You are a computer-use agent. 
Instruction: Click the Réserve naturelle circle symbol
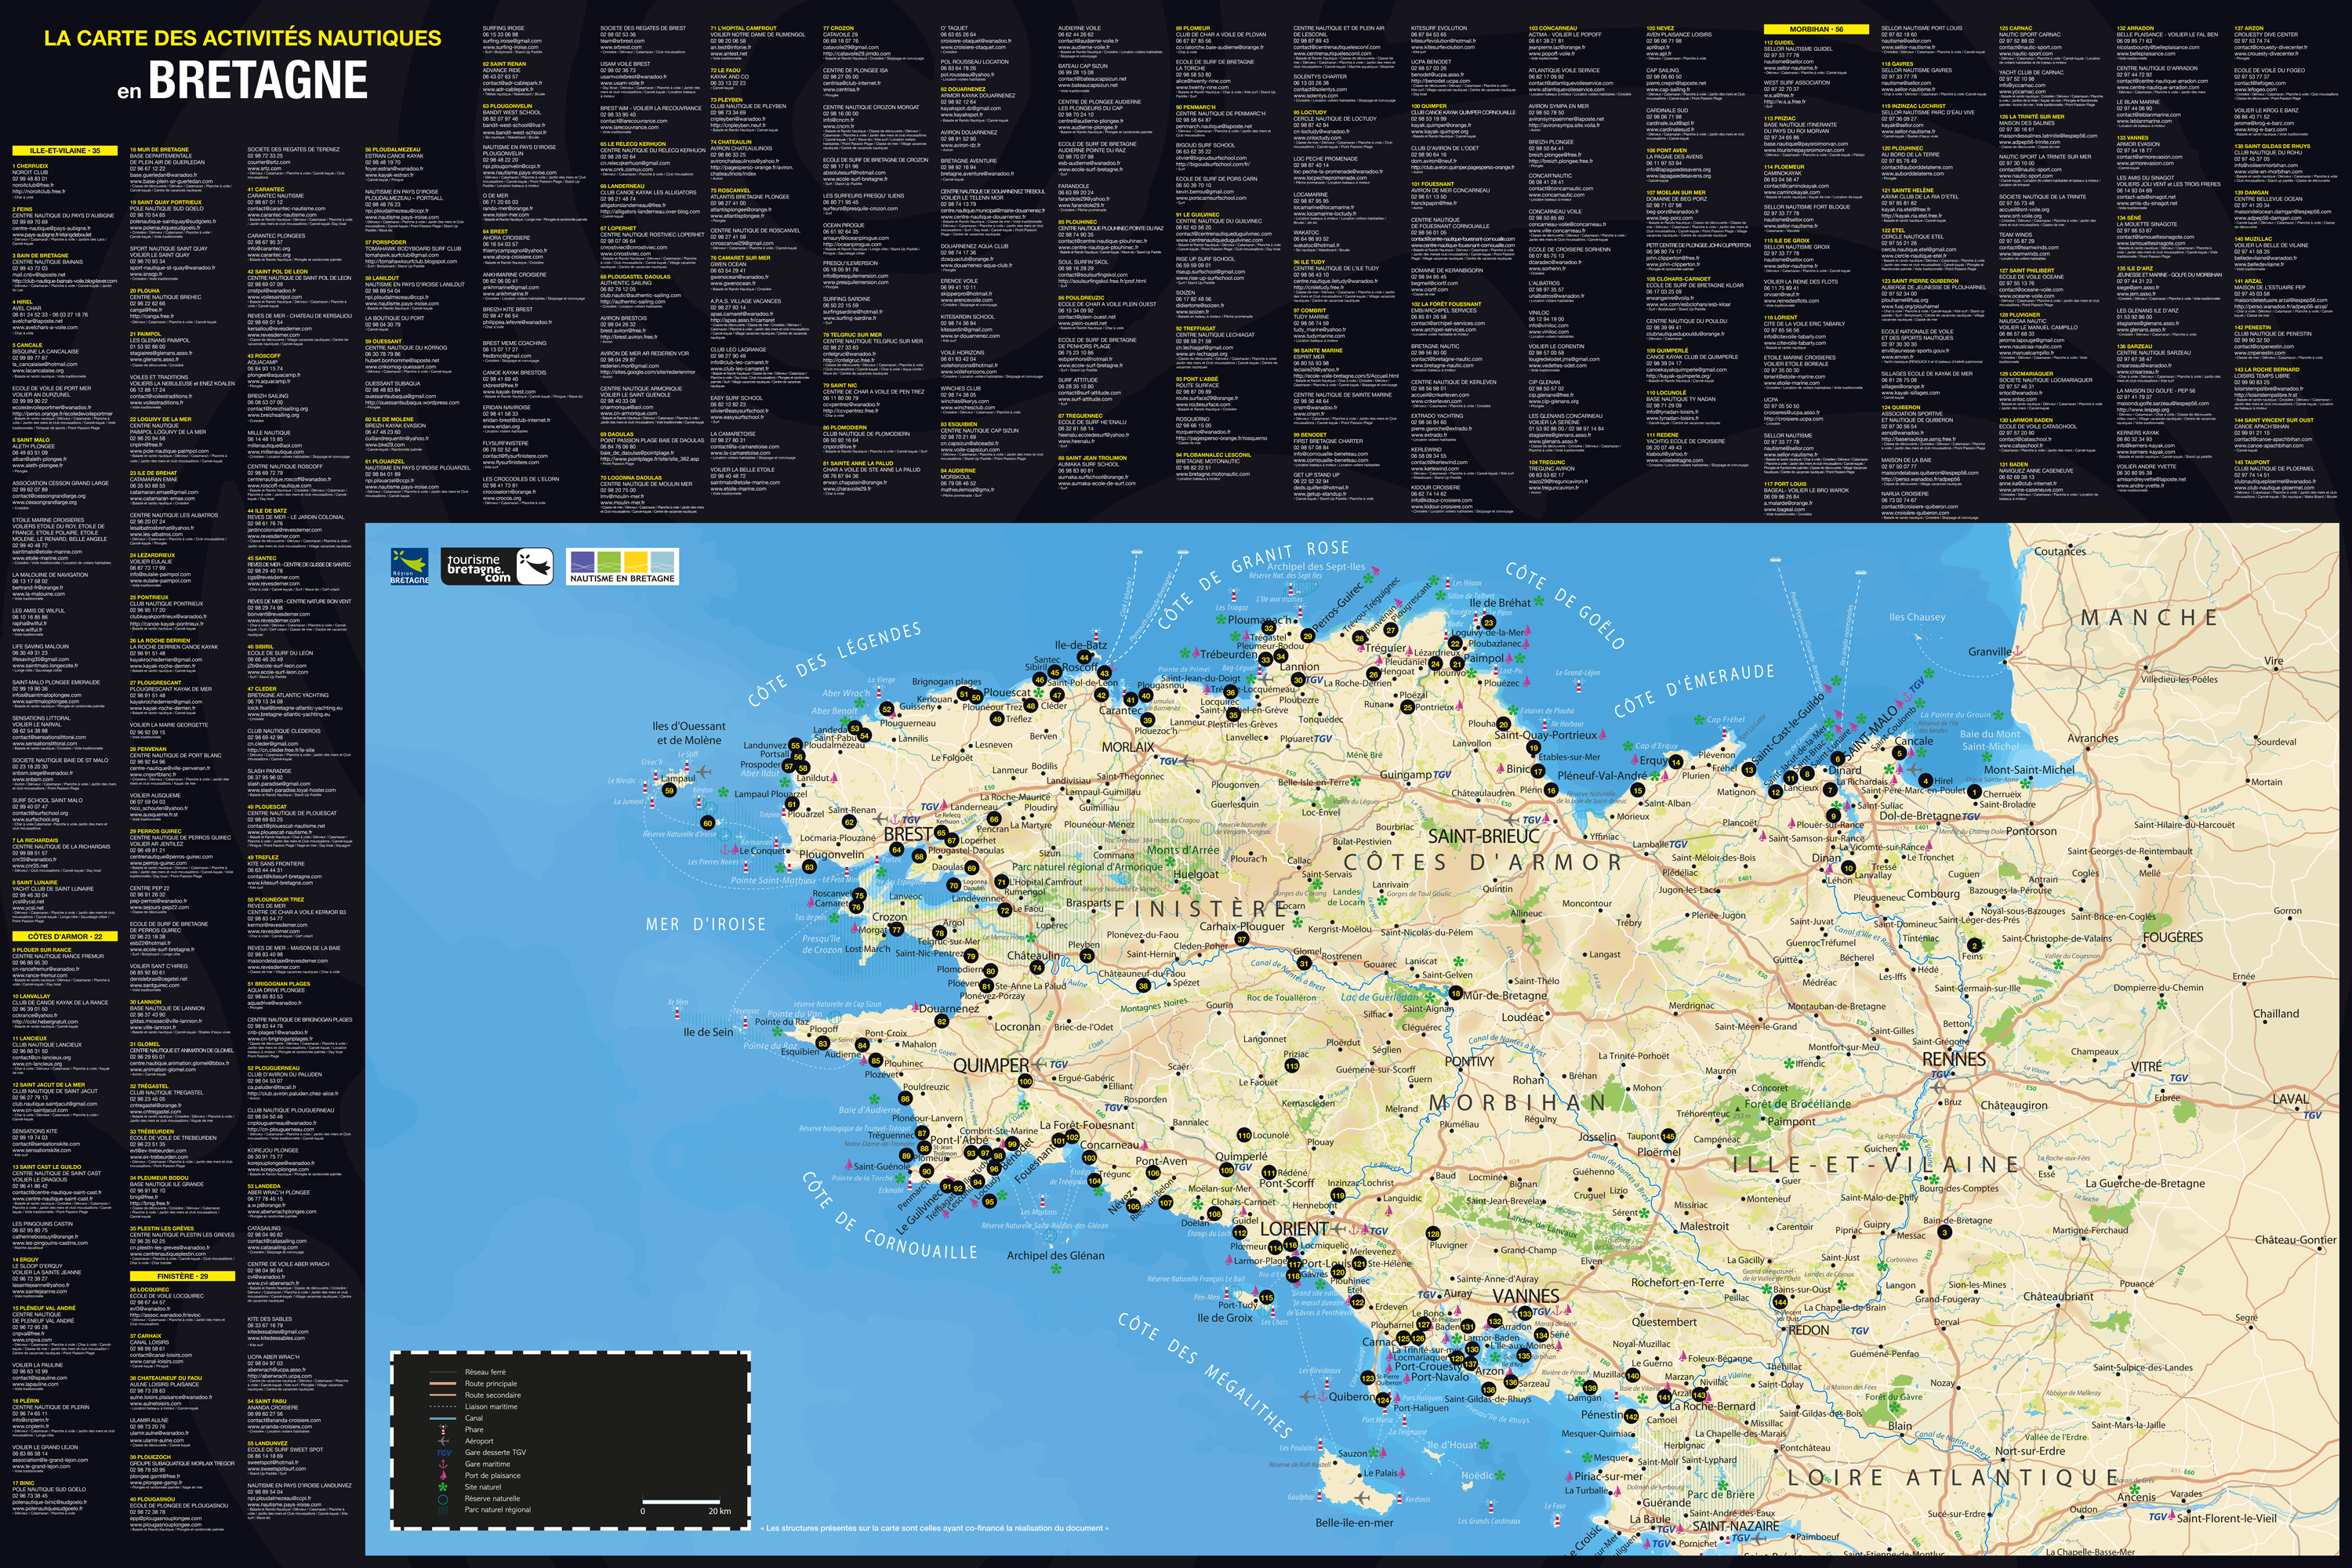pyautogui.click(x=443, y=1500)
